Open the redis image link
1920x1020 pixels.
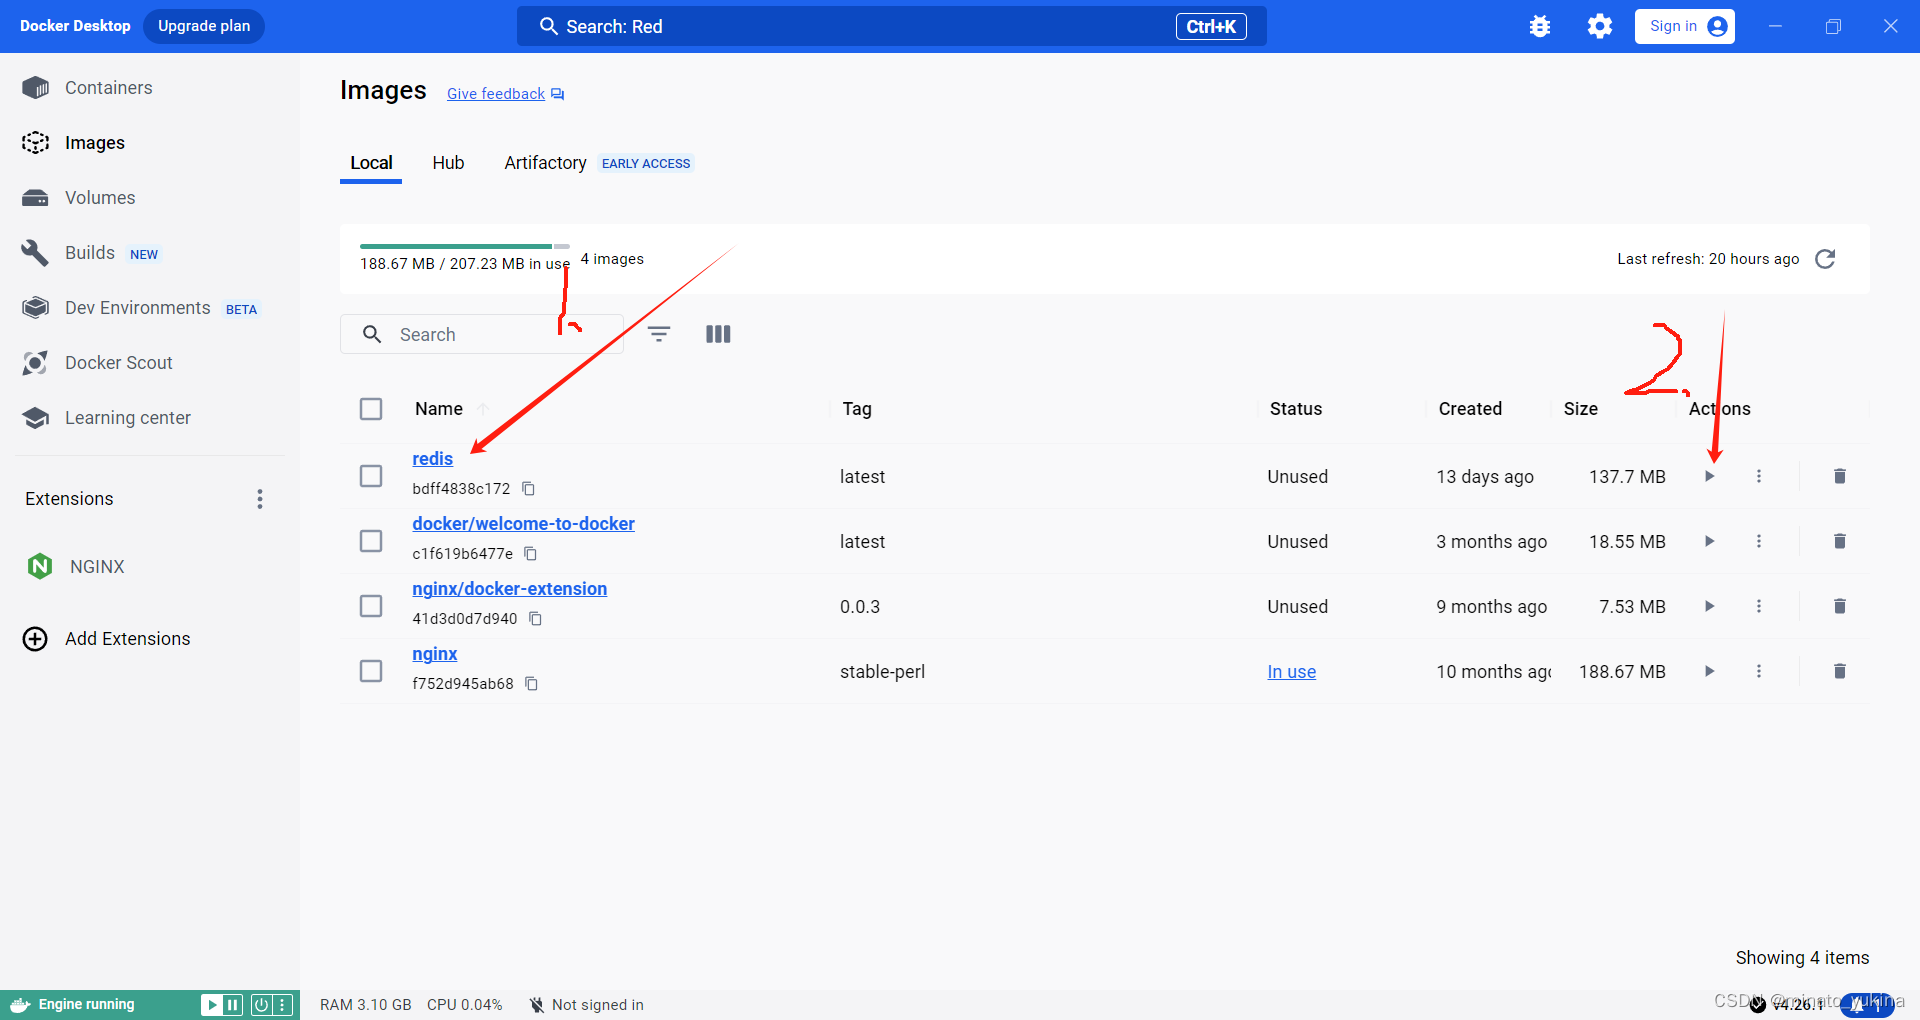coord(433,459)
